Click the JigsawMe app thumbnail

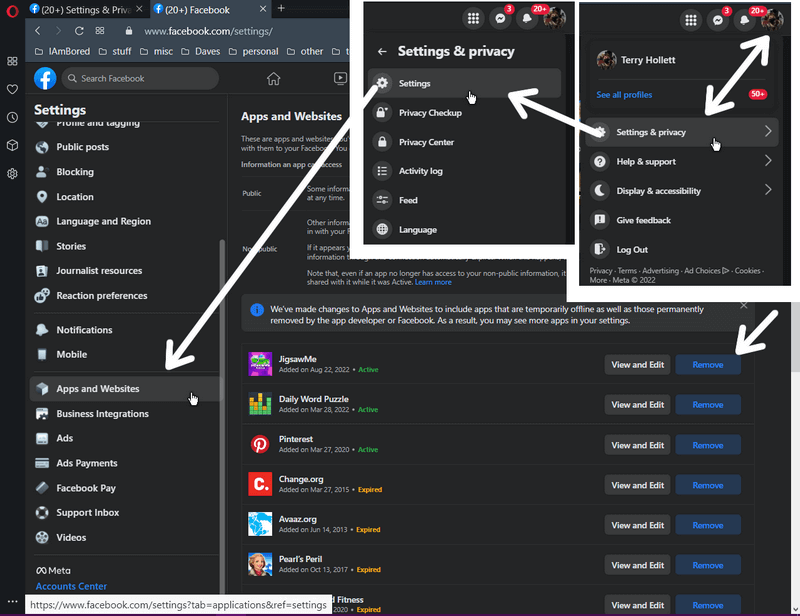click(260, 364)
